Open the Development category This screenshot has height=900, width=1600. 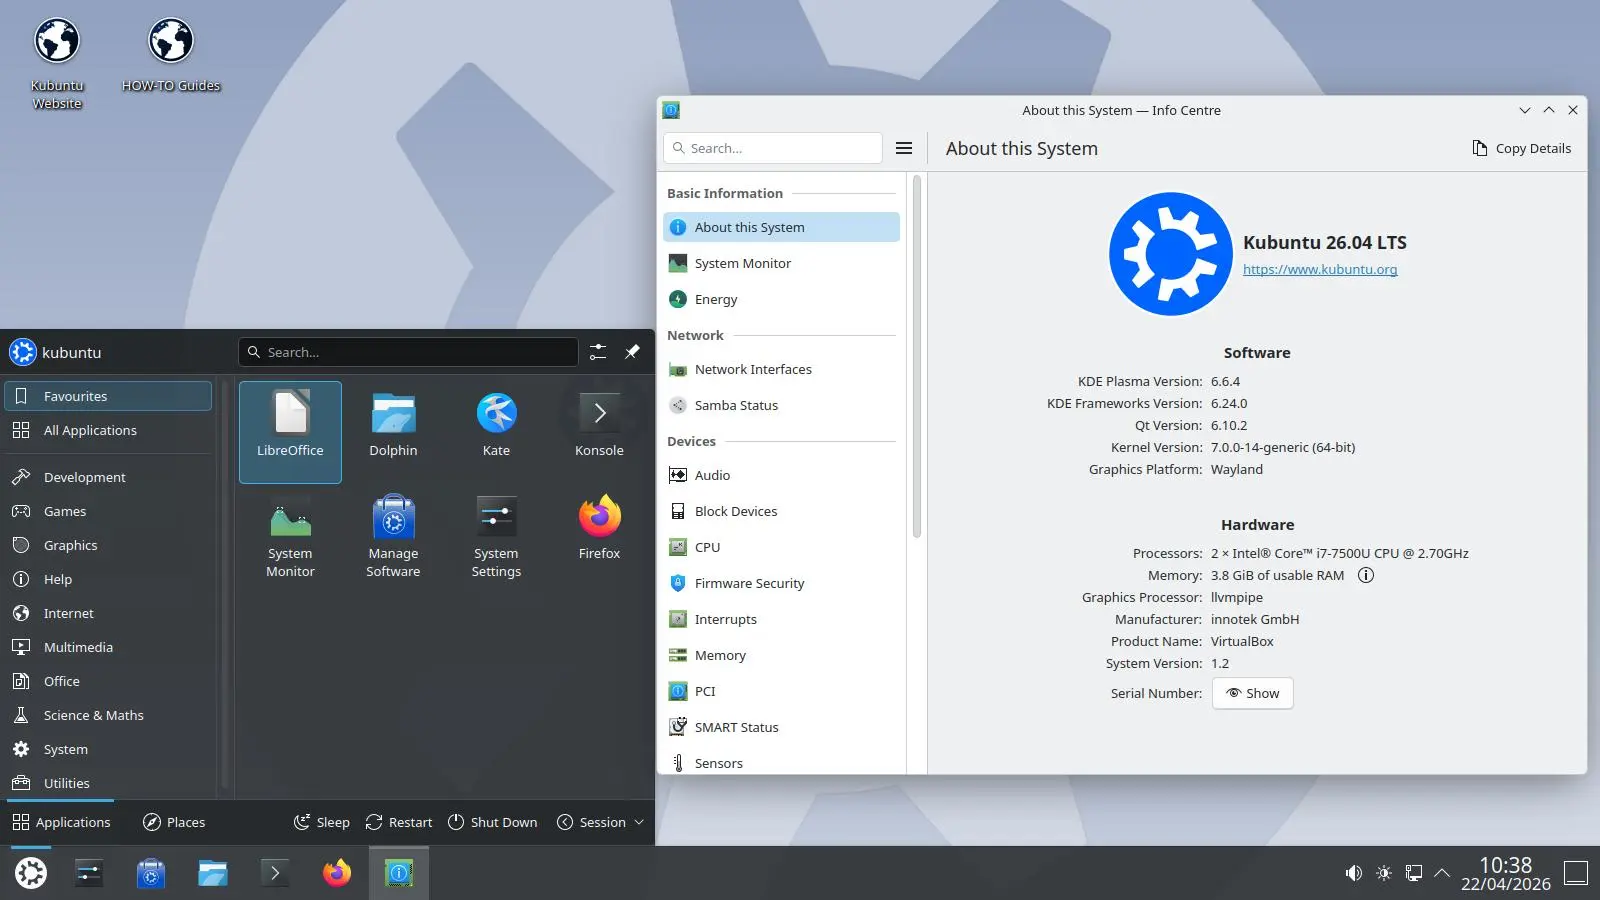pos(108,477)
